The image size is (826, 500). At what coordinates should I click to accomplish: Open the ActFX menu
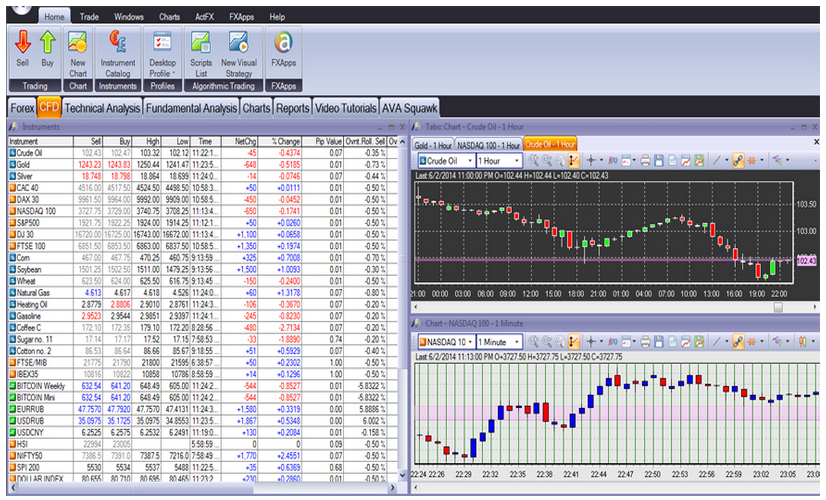[x=204, y=17]
